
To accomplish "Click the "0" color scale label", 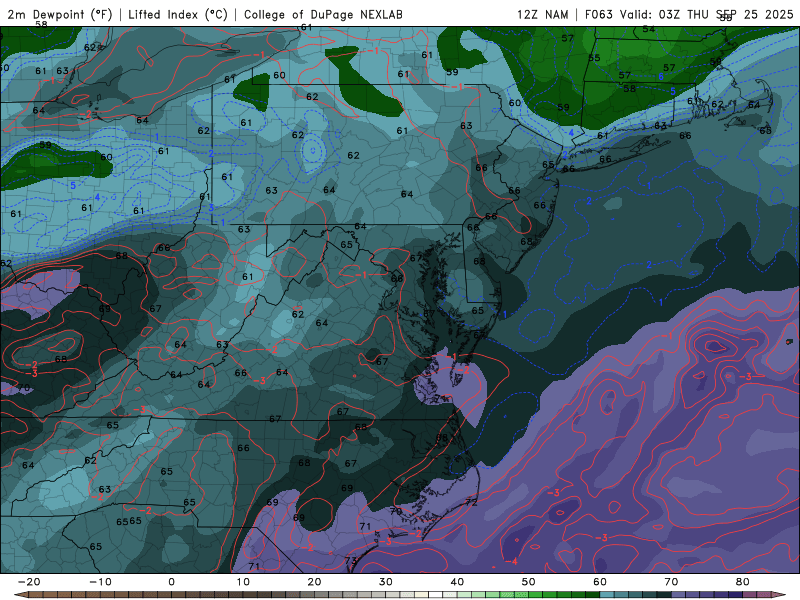I will [171, 582].
